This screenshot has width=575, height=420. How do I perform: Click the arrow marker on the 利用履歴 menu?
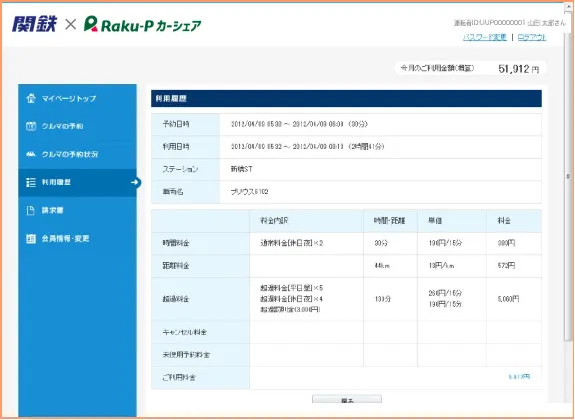(x=136, y=182)
